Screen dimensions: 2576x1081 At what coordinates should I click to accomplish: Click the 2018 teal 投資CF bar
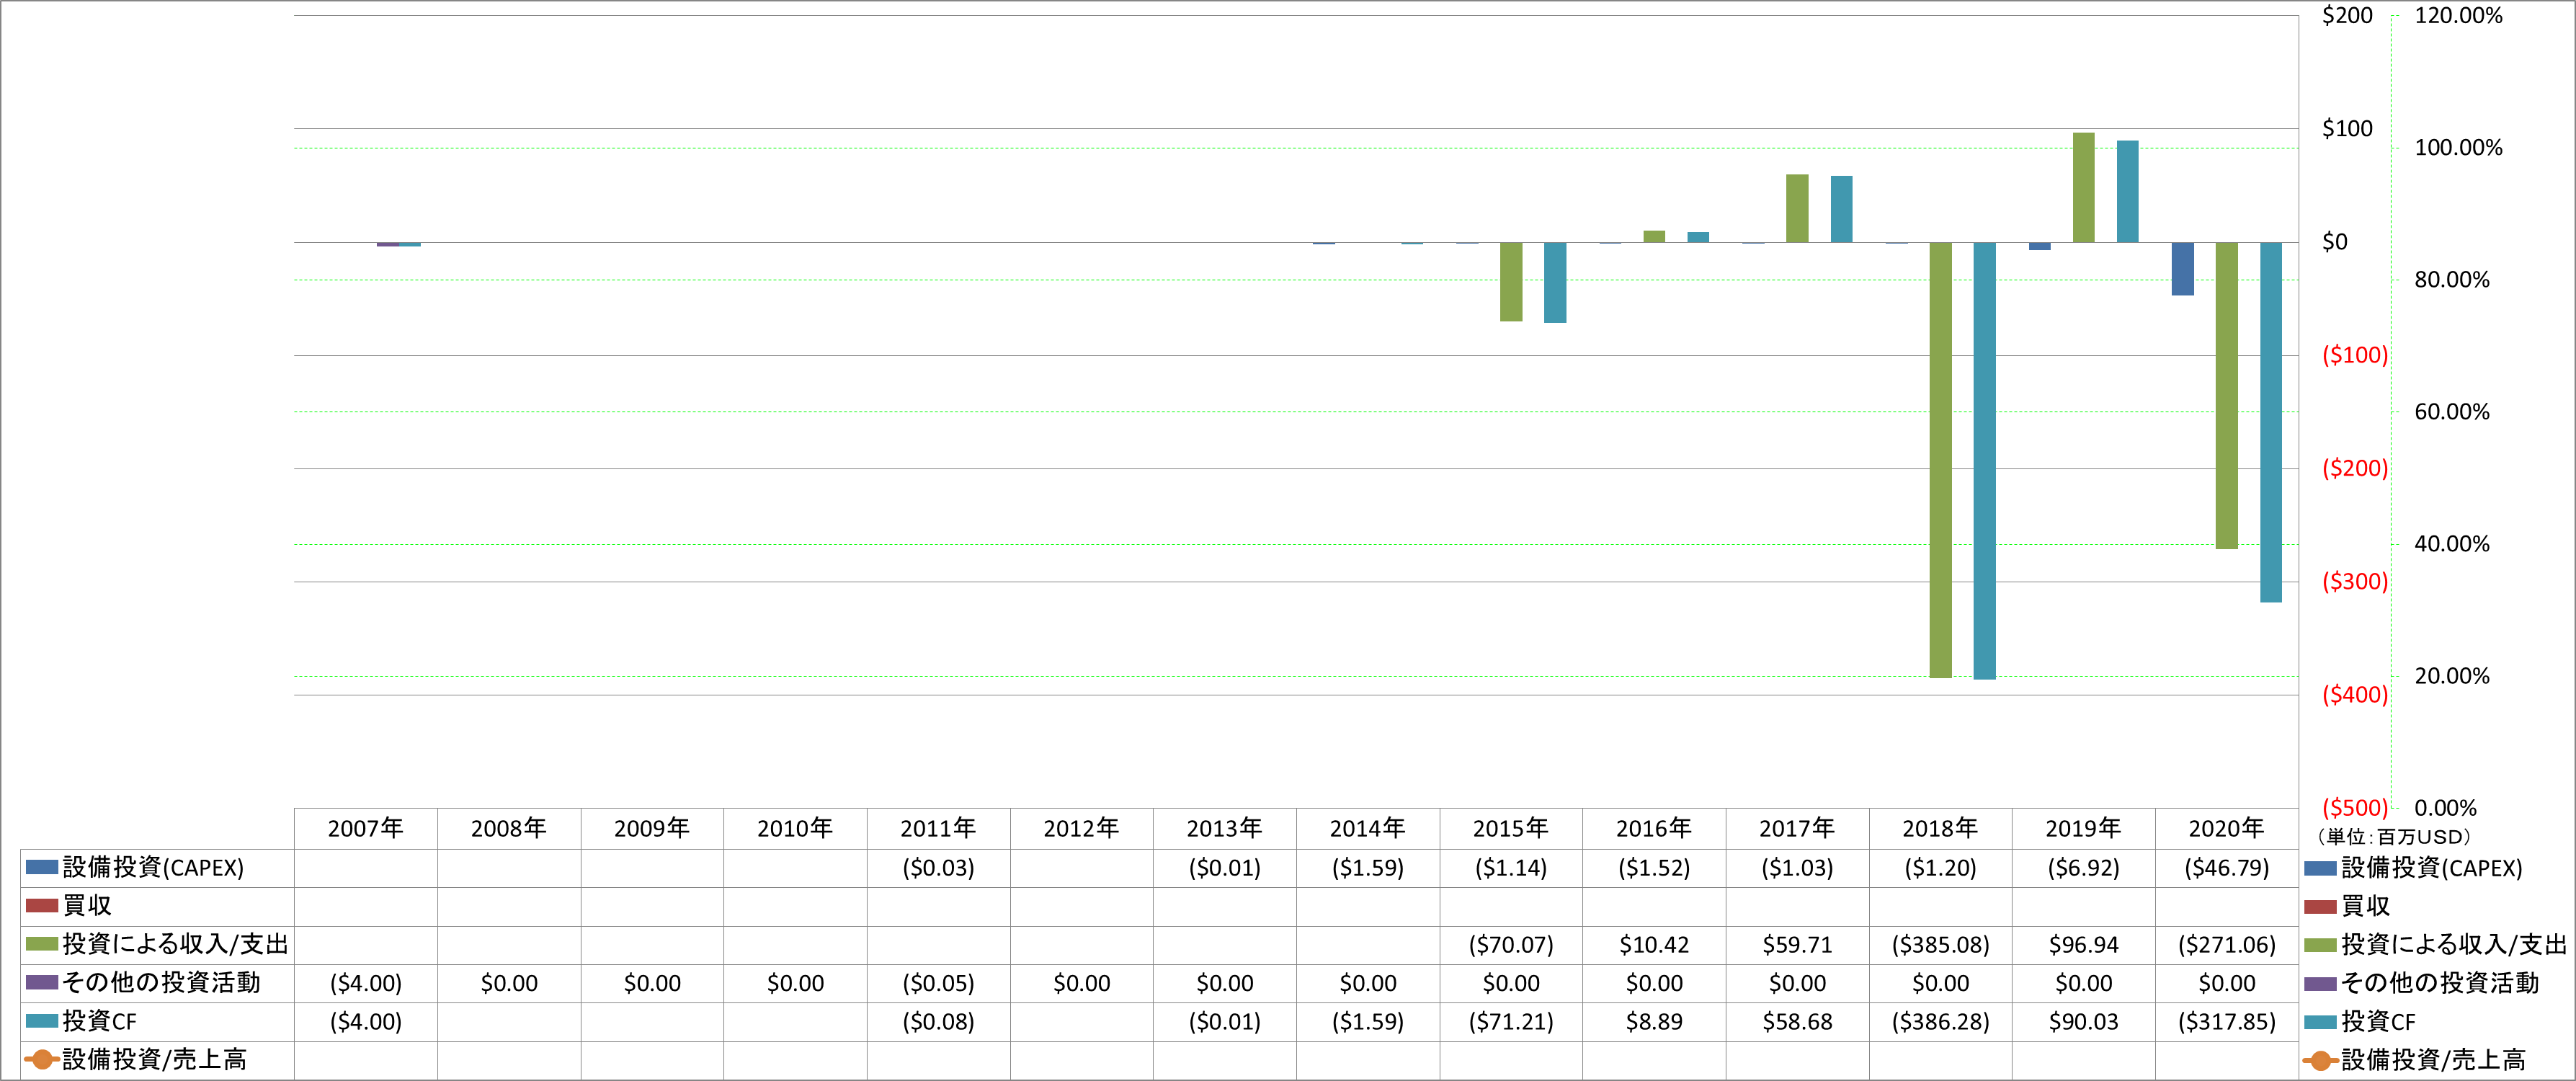pyautogui.click(x=1984, y=461)
